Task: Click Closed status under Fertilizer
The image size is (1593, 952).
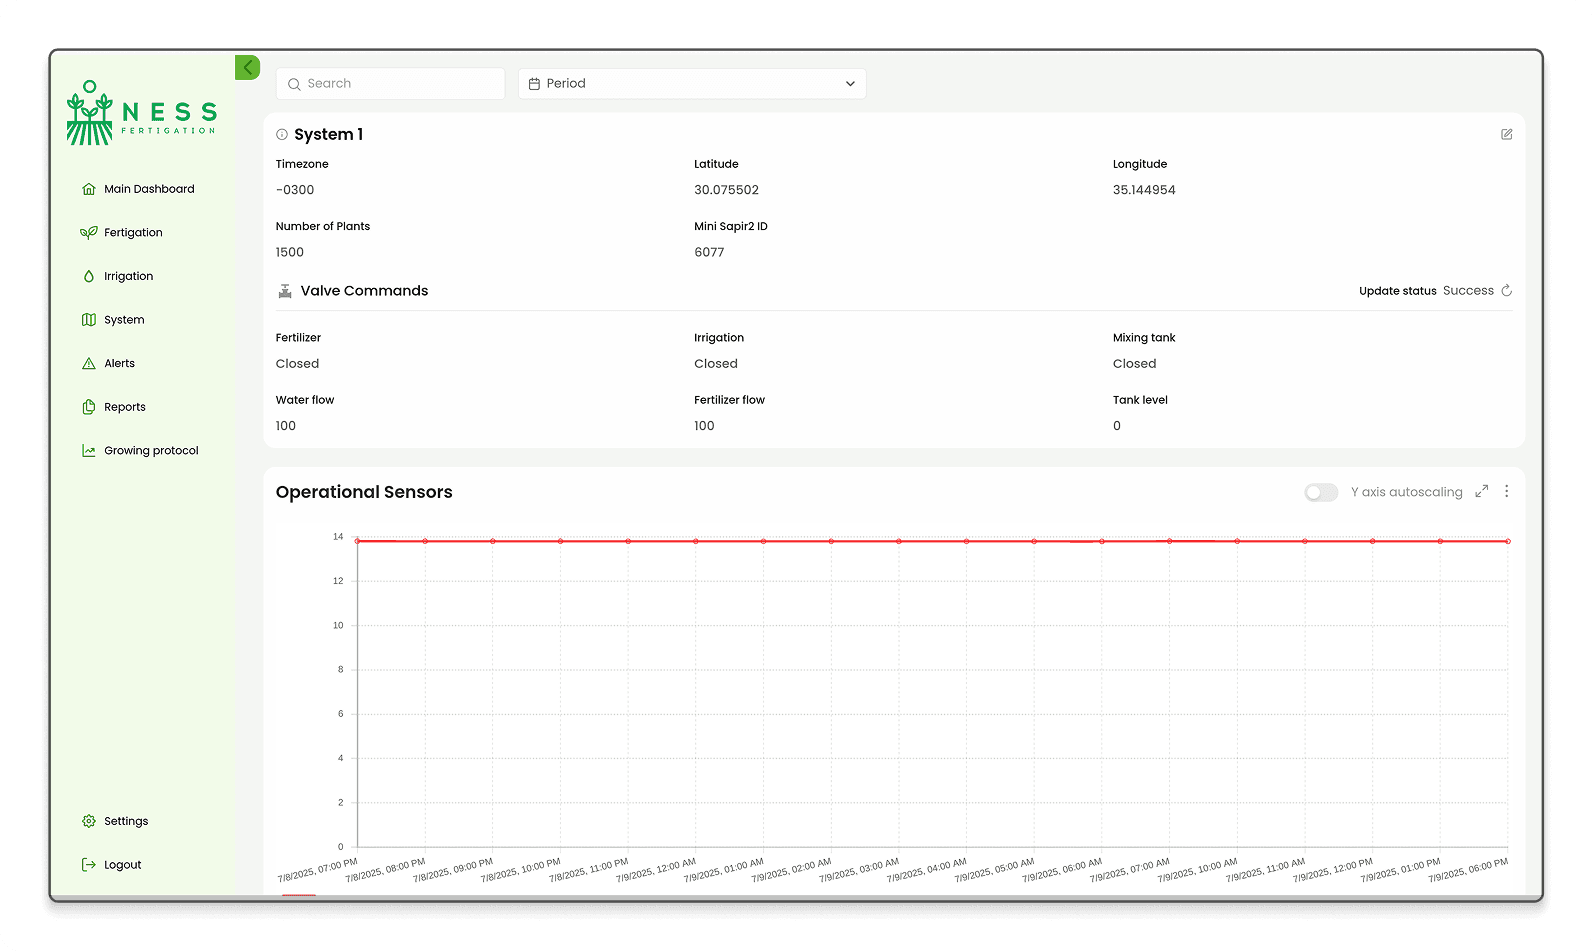Action: [297, 364]
